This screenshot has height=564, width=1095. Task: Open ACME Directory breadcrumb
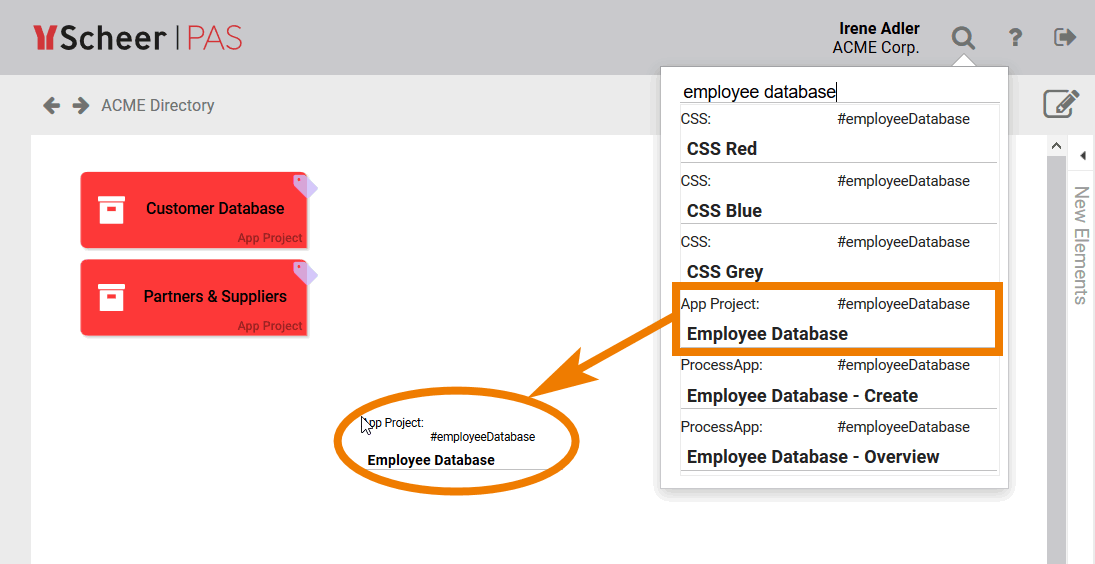point(158,105)
